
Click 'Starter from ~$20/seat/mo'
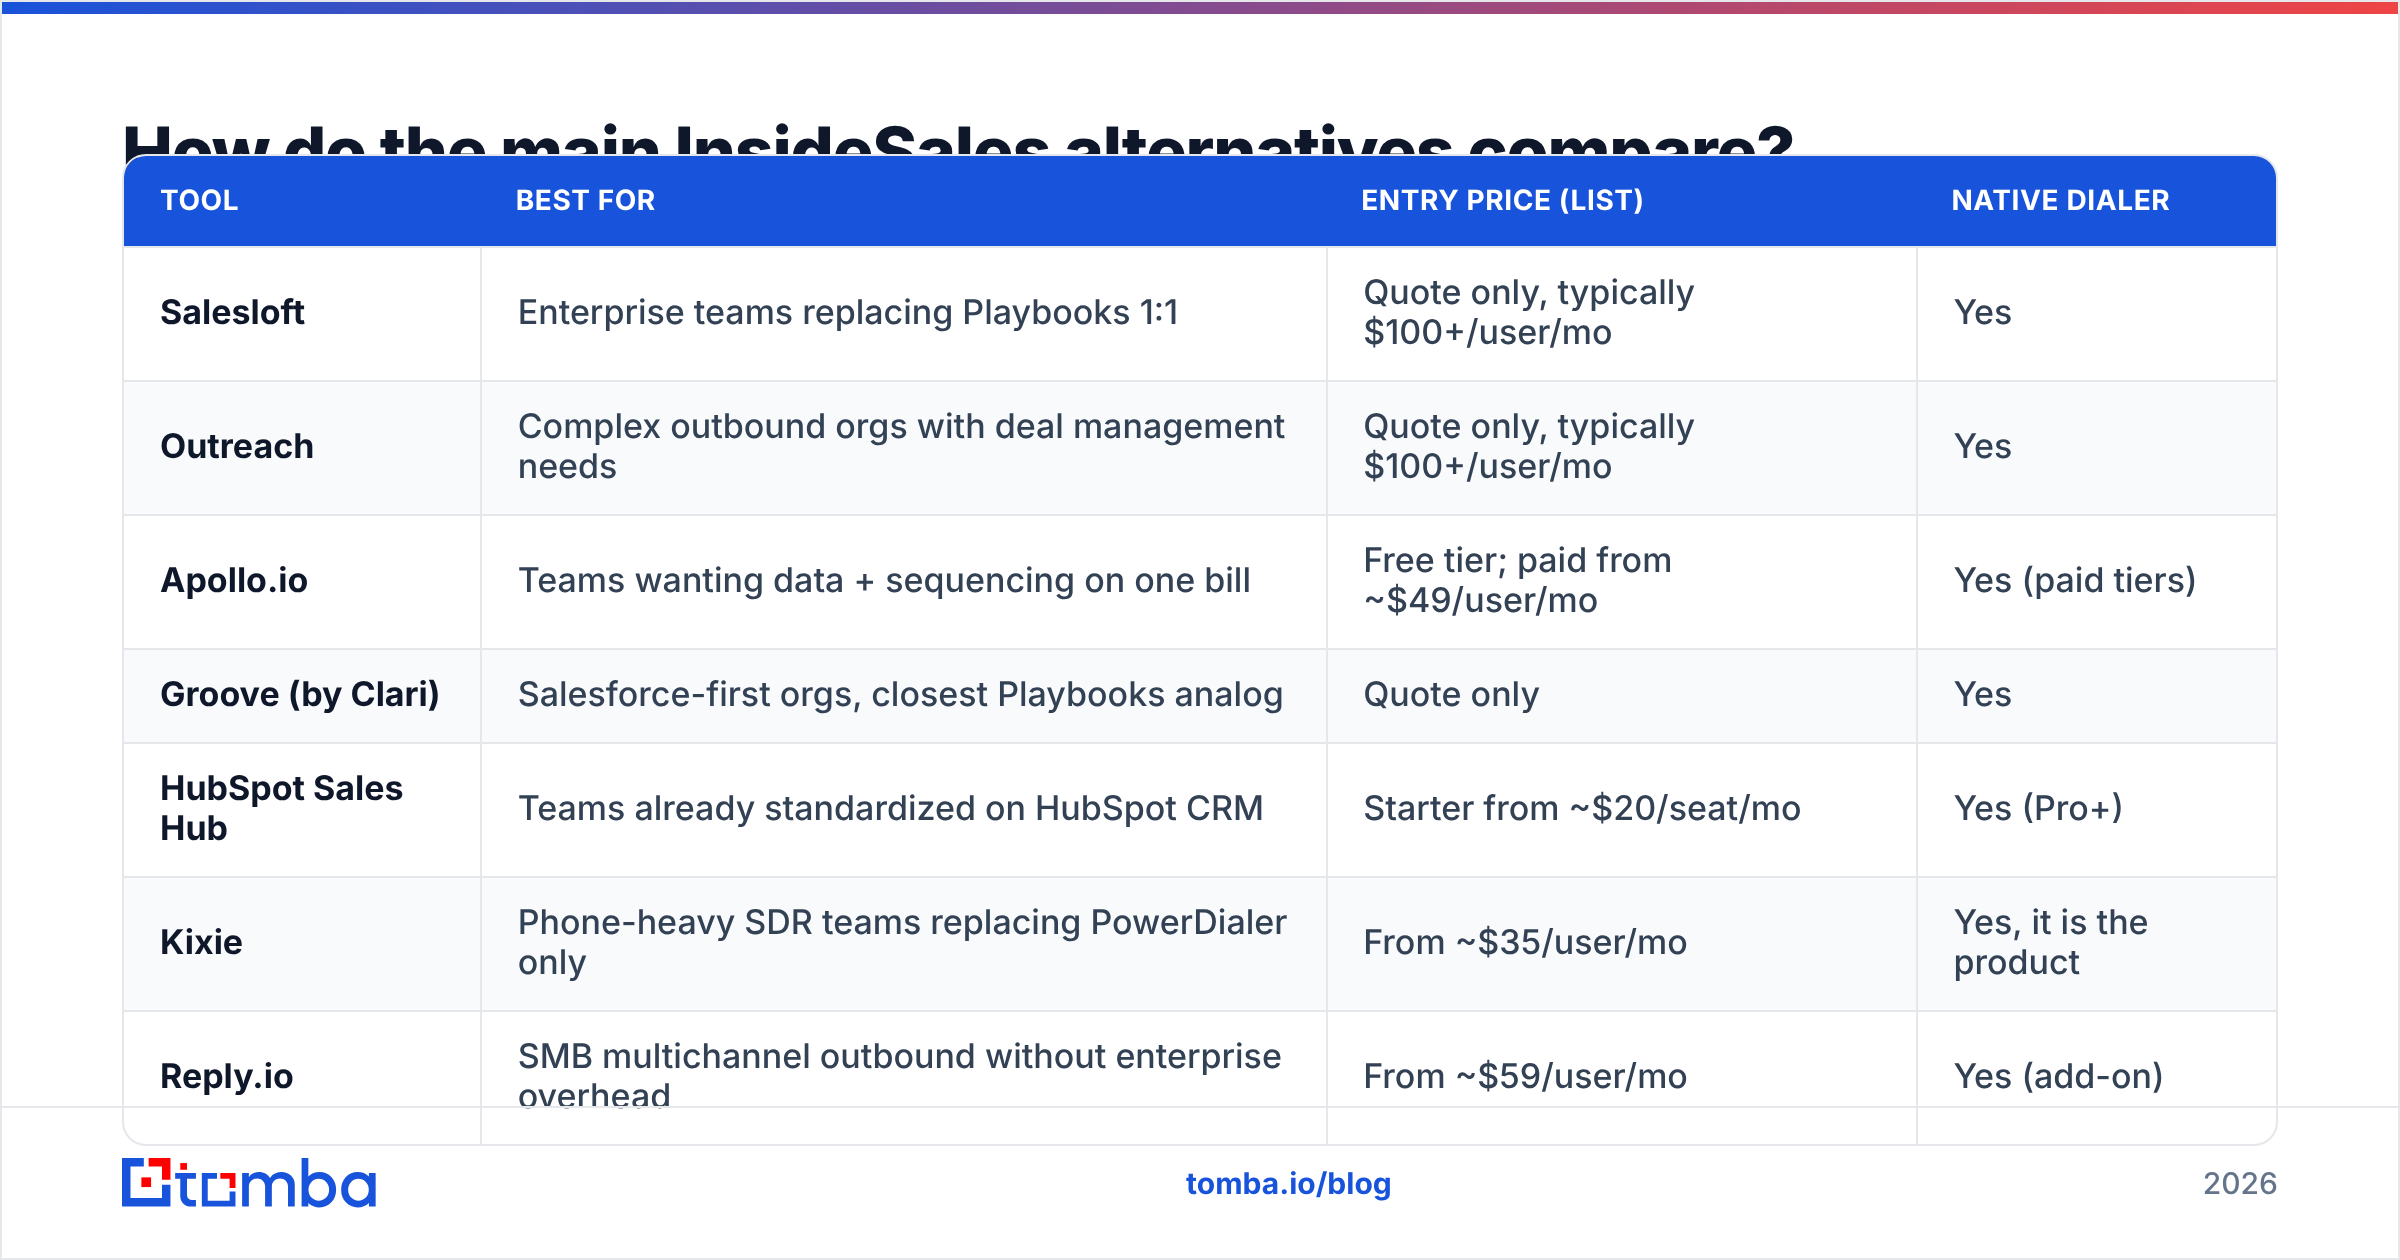coord(1582,808)
